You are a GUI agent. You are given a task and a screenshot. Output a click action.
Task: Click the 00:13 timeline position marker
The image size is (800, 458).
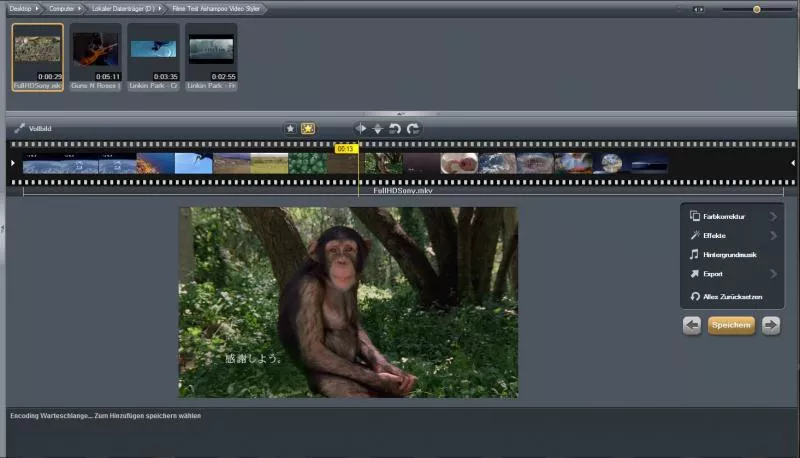point(346,148)
